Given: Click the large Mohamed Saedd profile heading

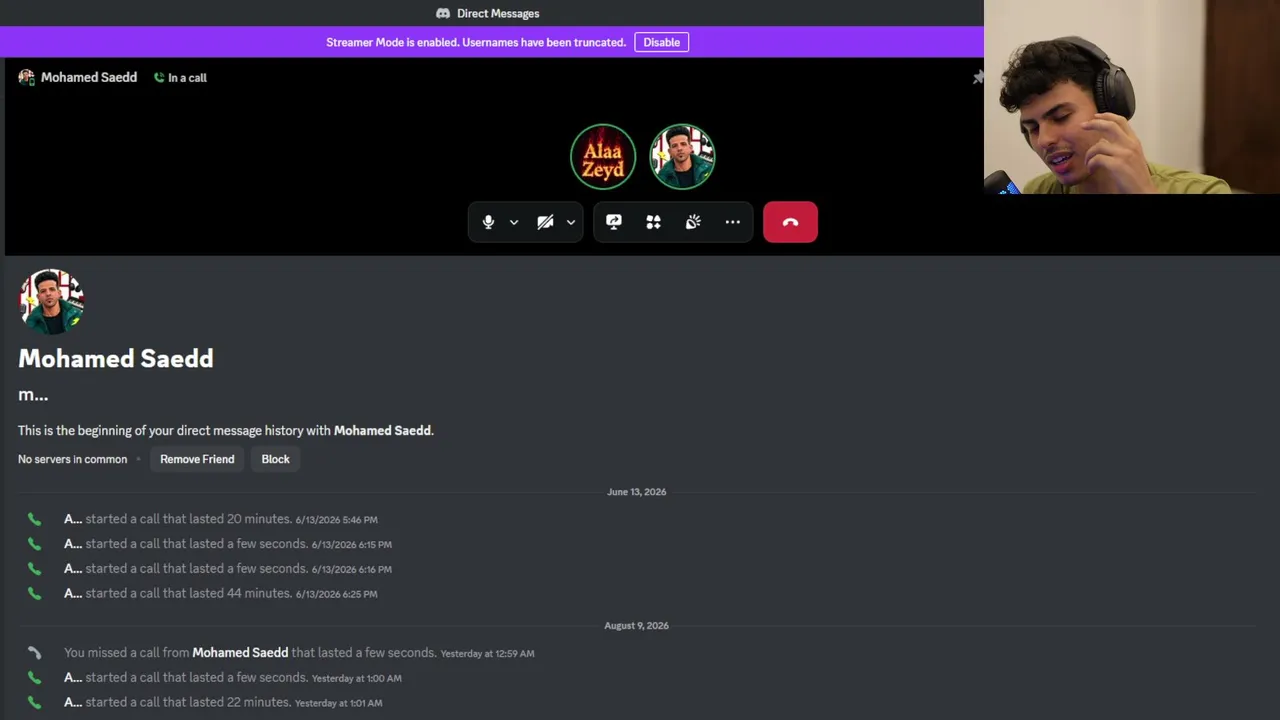Looking at the screenshot, I should [x=116, y=358].
